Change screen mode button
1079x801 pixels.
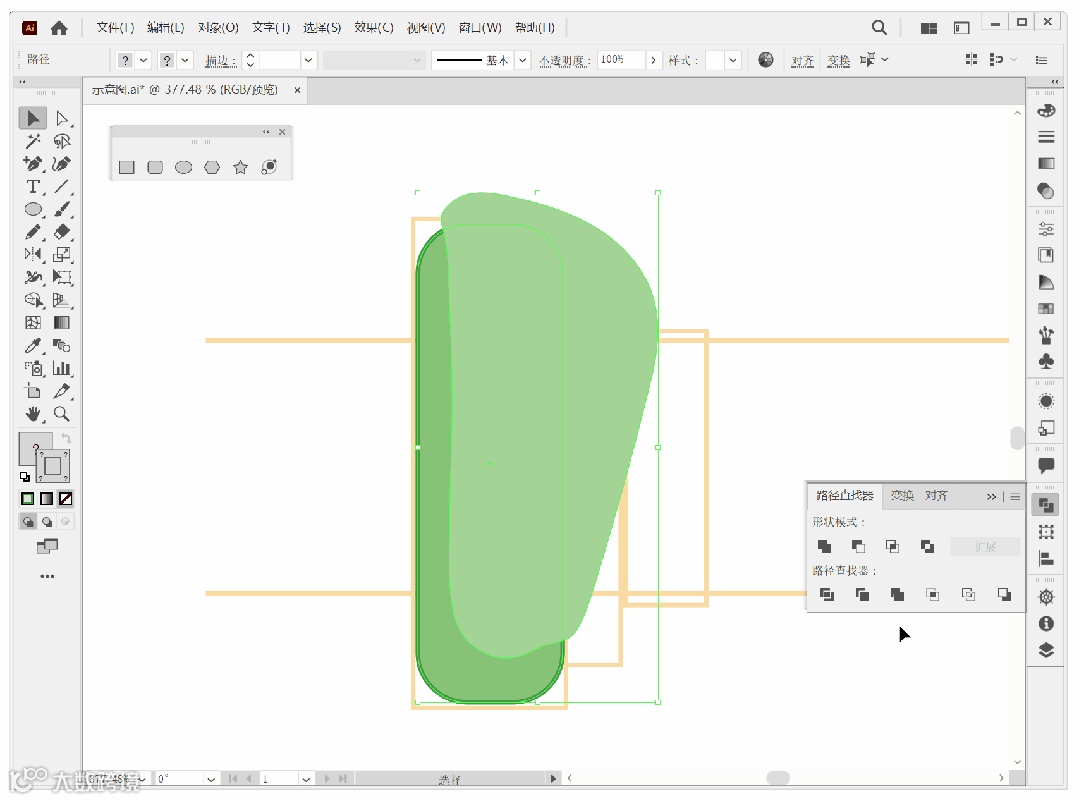[x=47, y=546]
